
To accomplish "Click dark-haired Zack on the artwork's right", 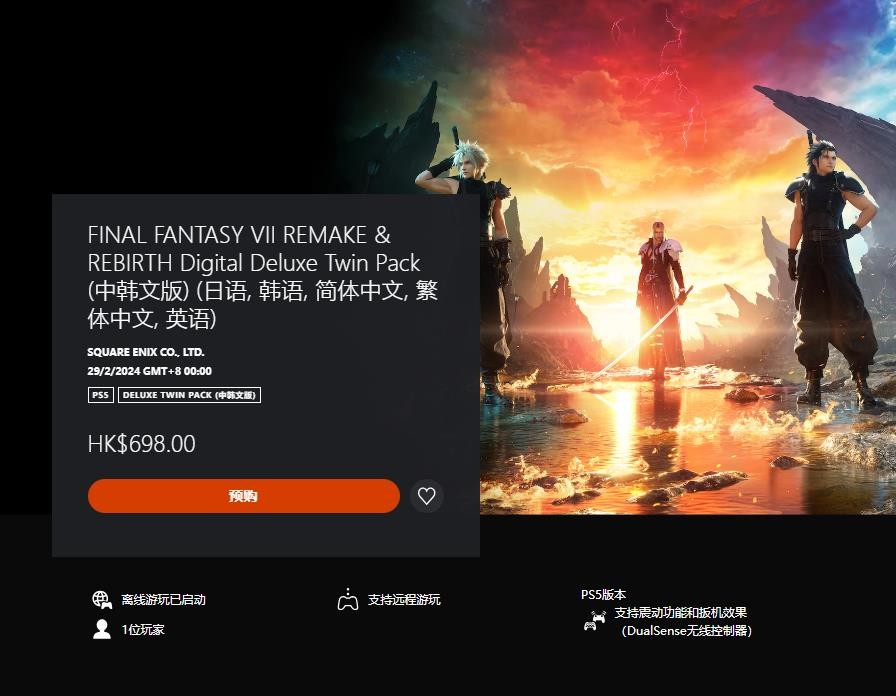I will [831, 271].
